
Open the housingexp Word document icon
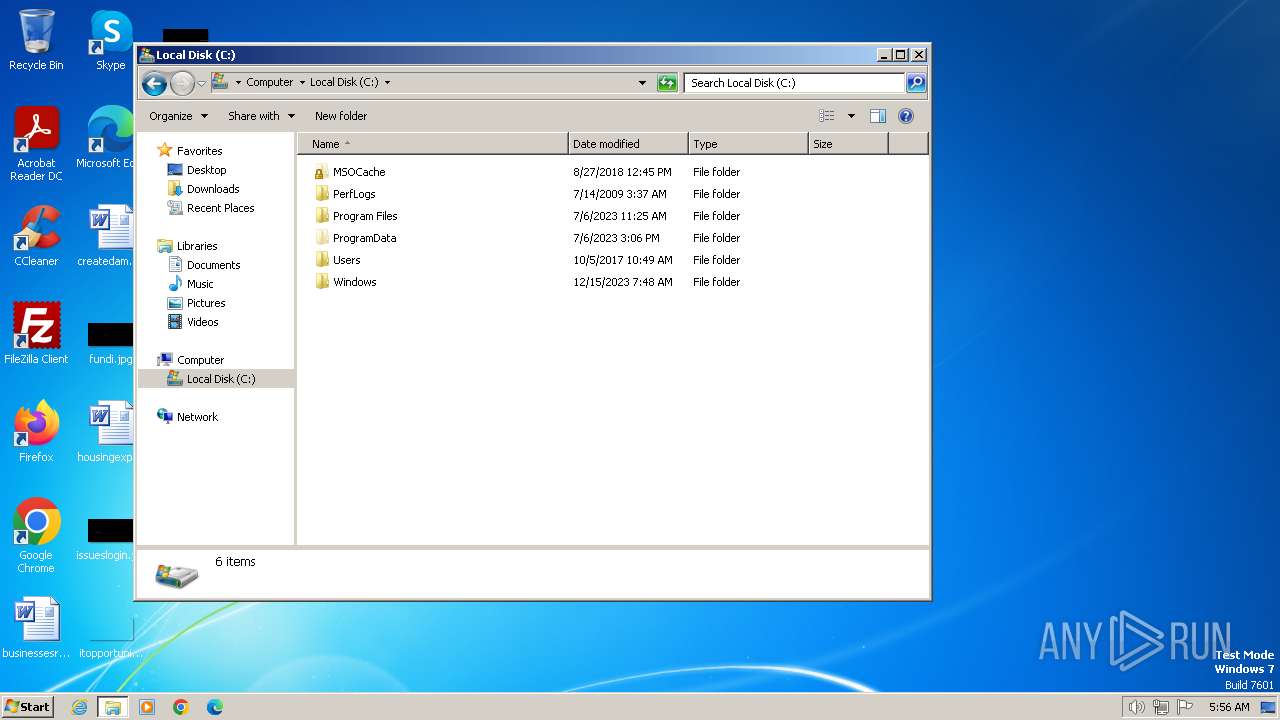click(x=106, y=432)
